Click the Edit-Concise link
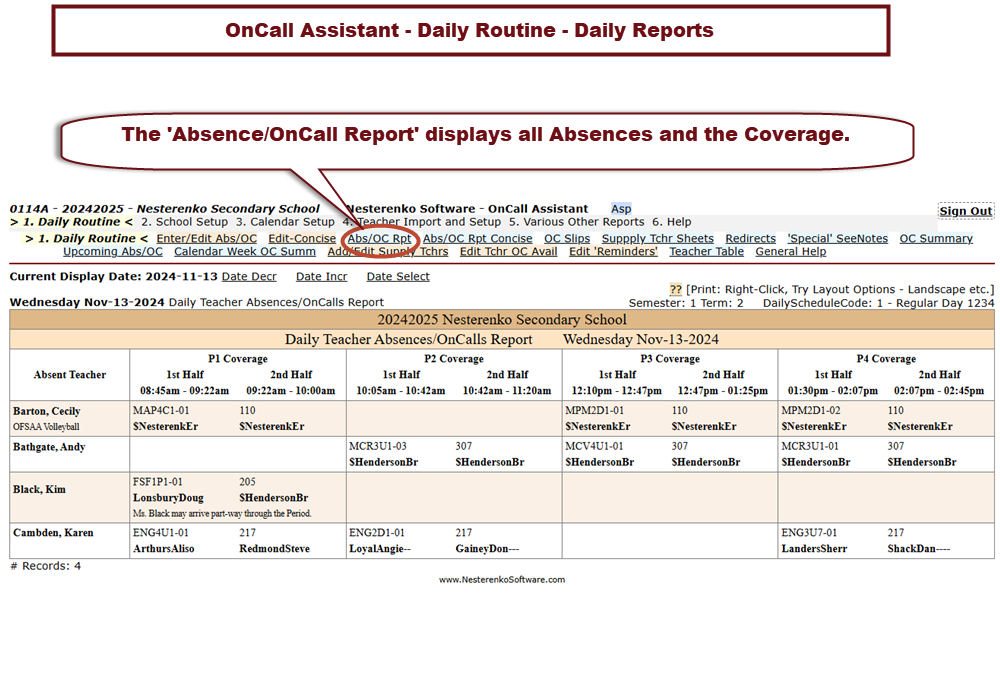 [x=302, y=239]
